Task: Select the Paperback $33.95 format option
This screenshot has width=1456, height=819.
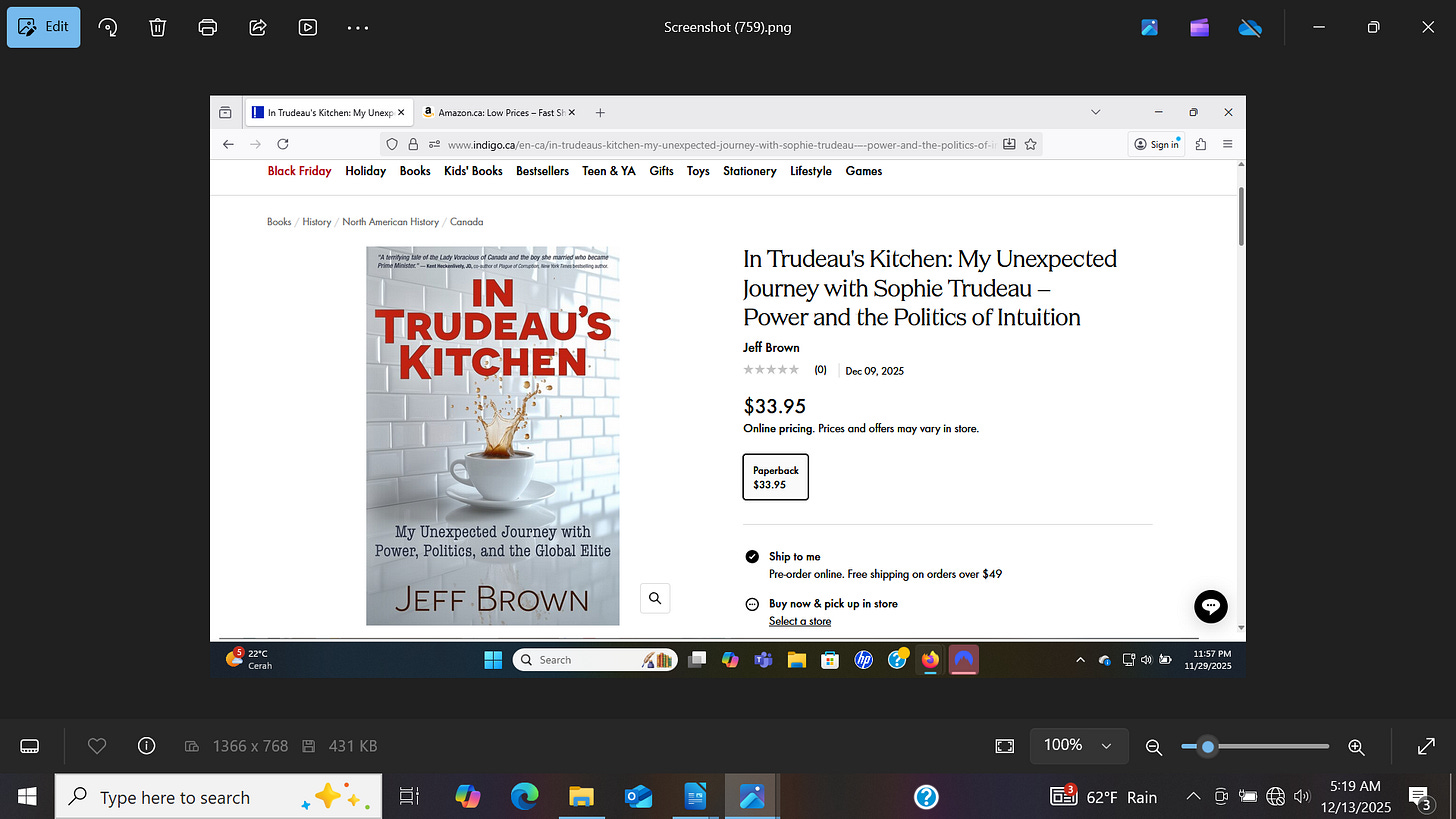Action: [775, 477]
